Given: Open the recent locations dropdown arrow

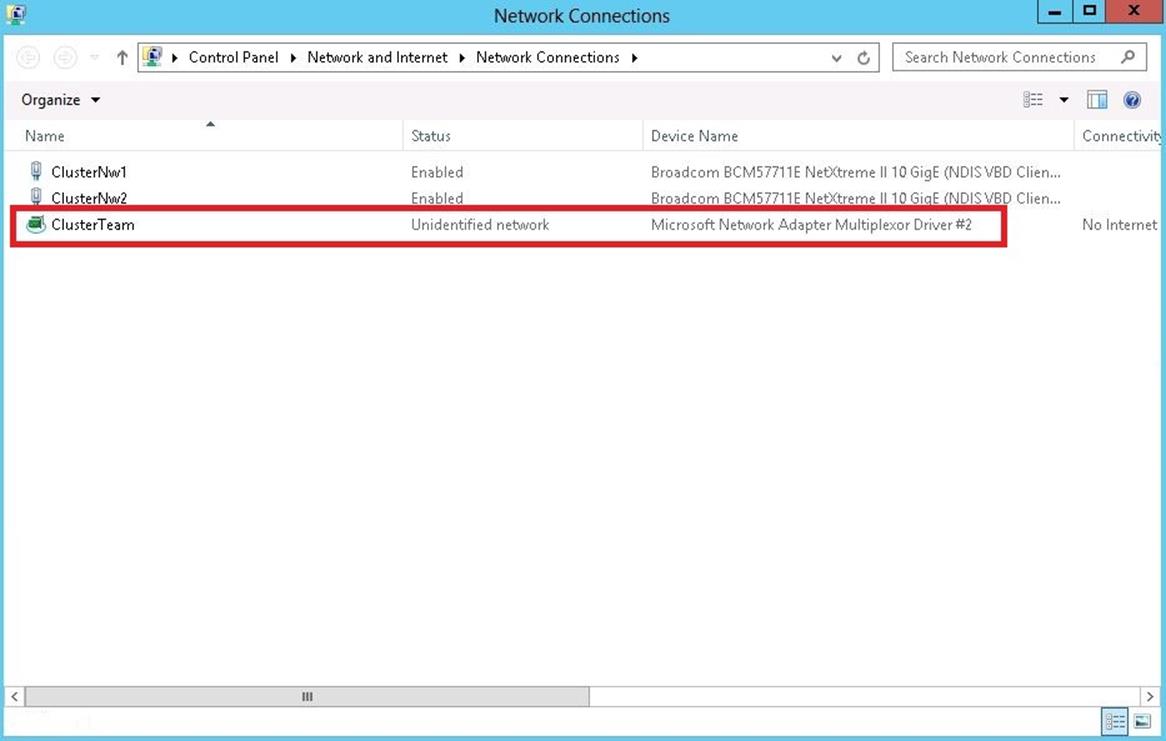Looking at the screenshot, I should pos(94,57).
